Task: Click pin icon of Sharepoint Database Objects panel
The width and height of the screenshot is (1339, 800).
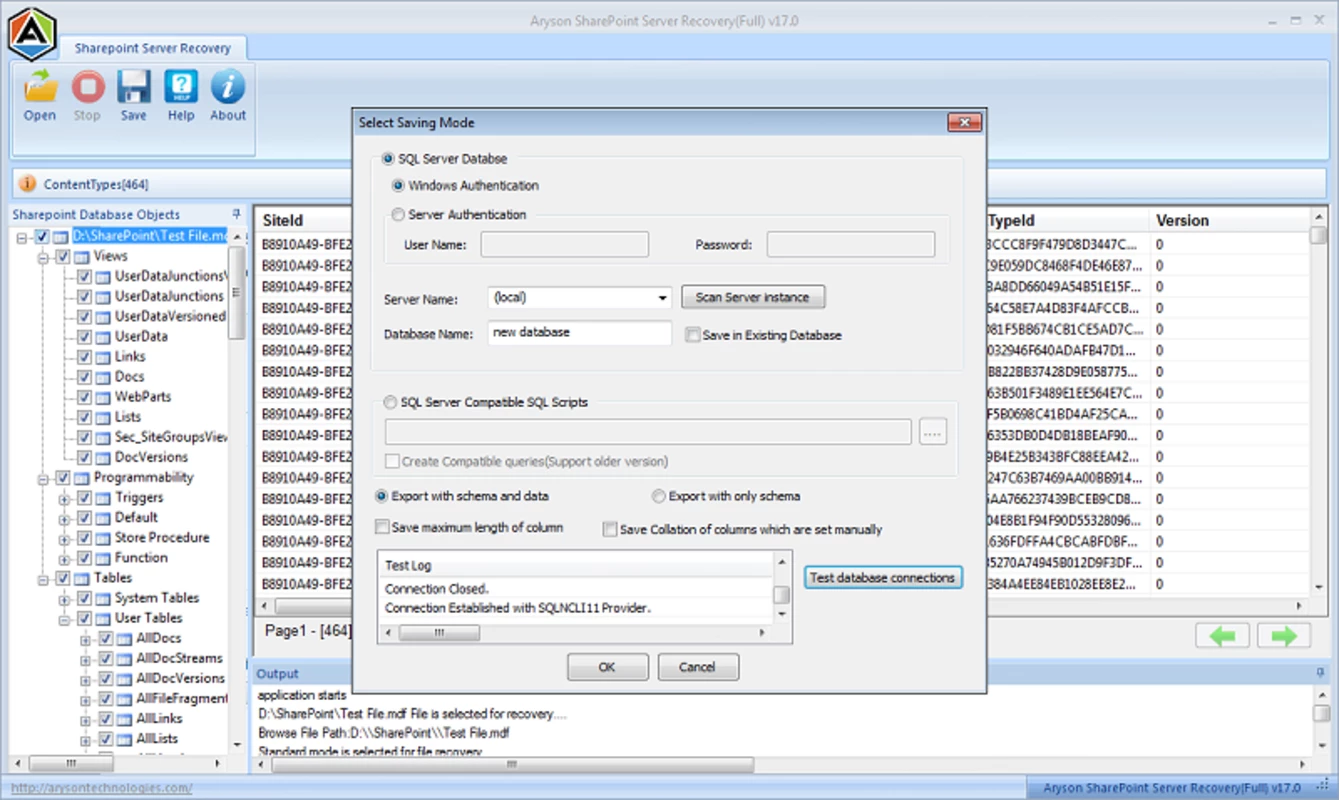Action: pyautogui.click(x=237, y=214)
